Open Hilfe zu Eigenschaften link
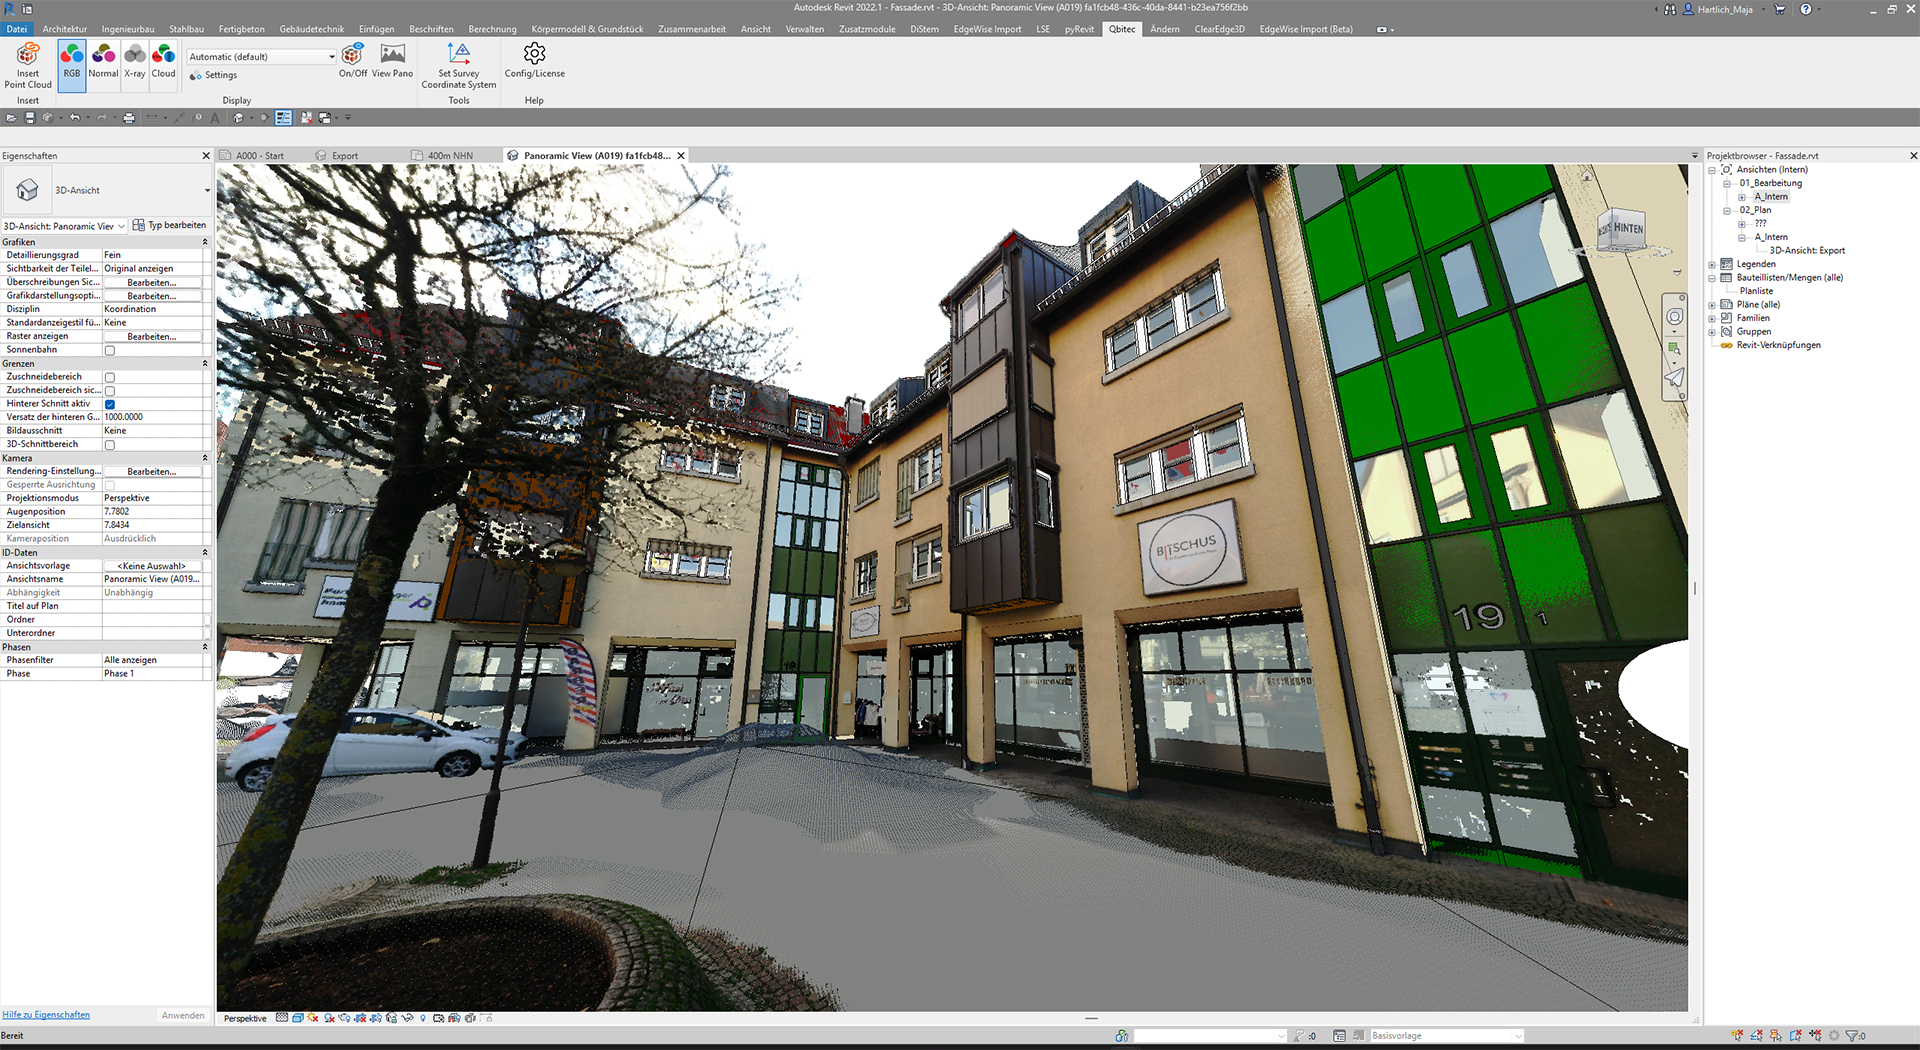The width and height of the screenshot is (1920, 1050). pyautogui.click(x=45, y=1014)
